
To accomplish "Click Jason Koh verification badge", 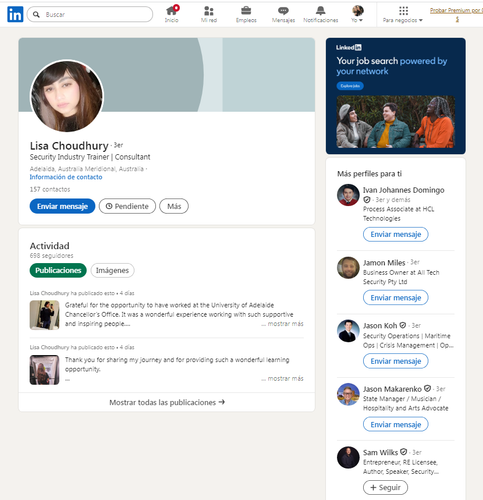I will coord(403,325).
